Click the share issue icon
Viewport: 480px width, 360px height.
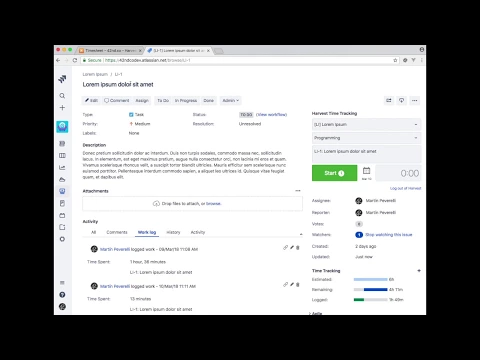point(389,100)
